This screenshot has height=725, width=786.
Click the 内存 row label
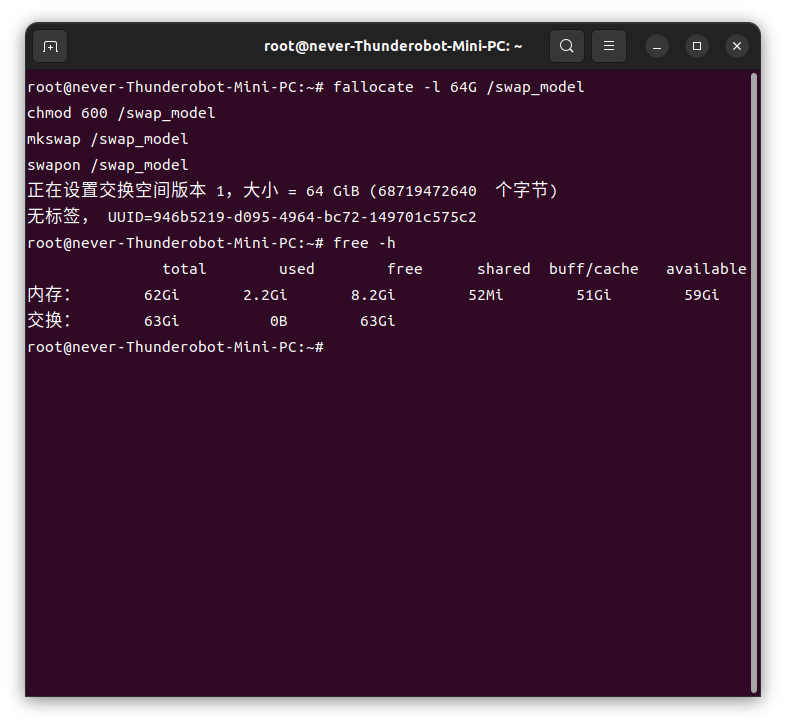[x=49, y=295]
